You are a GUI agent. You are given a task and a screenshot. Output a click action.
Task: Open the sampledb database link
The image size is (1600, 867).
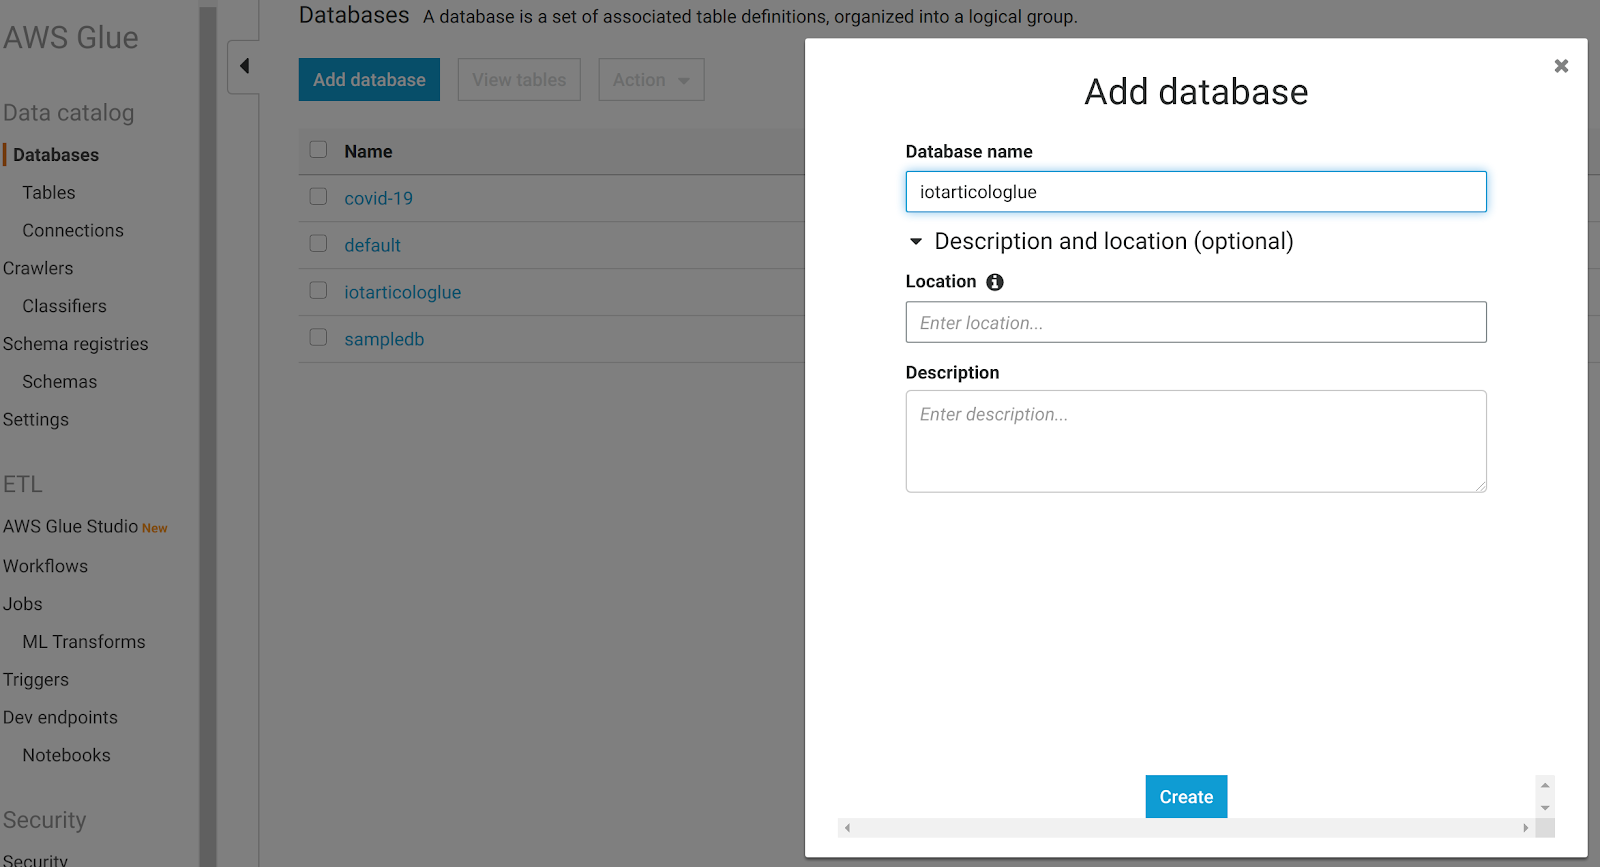click(x=384, y=339)
